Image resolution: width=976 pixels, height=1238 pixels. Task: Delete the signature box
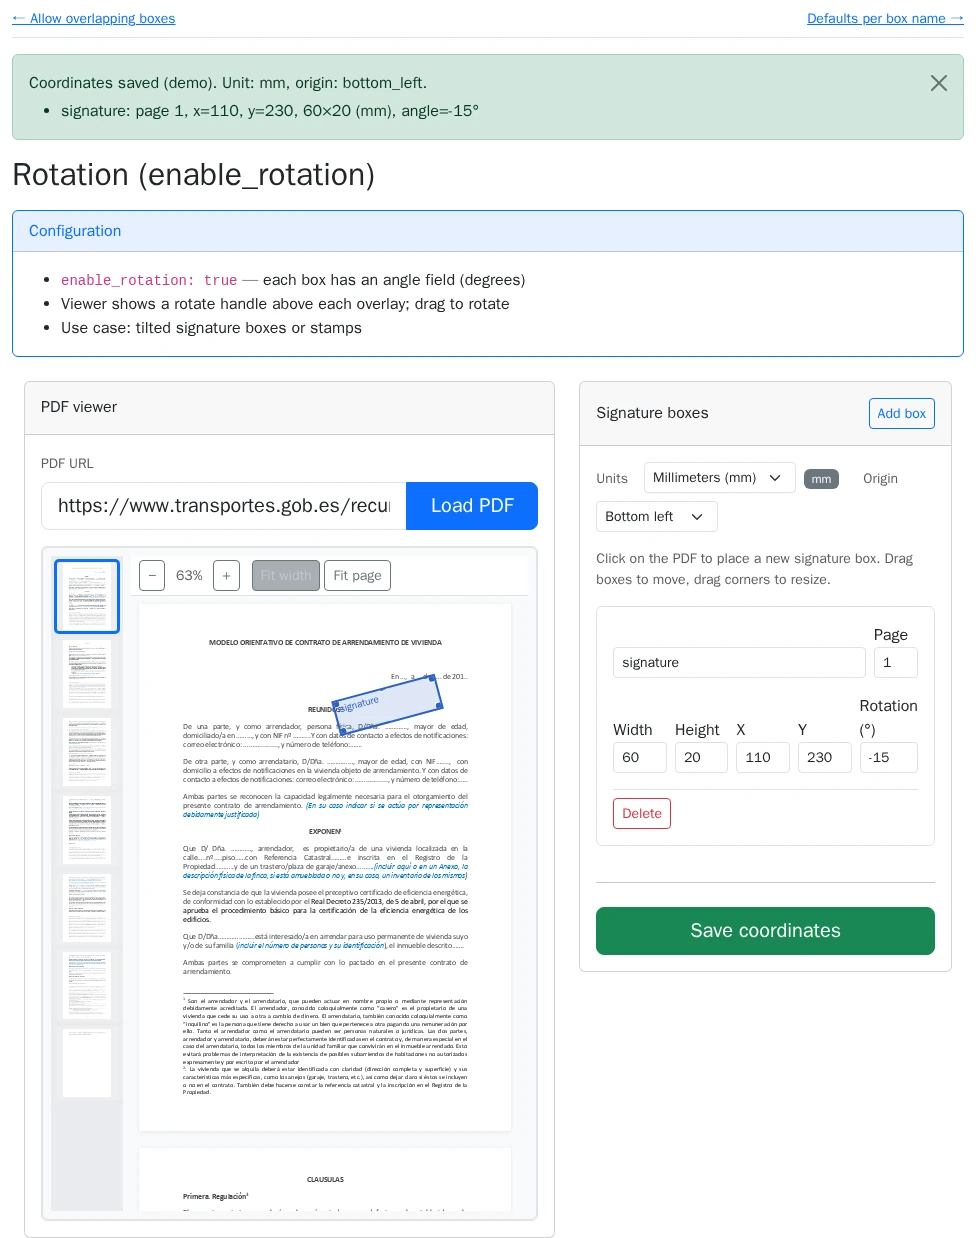[642, 813]
